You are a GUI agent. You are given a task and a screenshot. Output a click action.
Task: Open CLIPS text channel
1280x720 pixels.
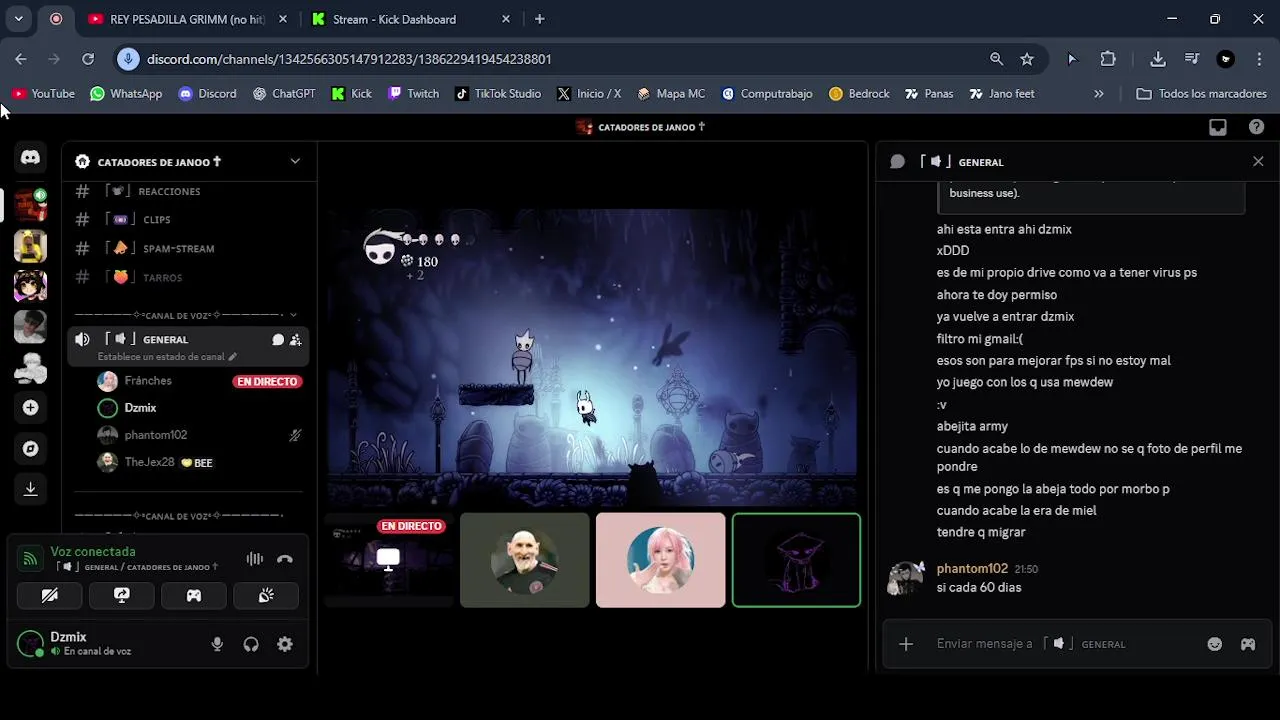tap(188, 219)
